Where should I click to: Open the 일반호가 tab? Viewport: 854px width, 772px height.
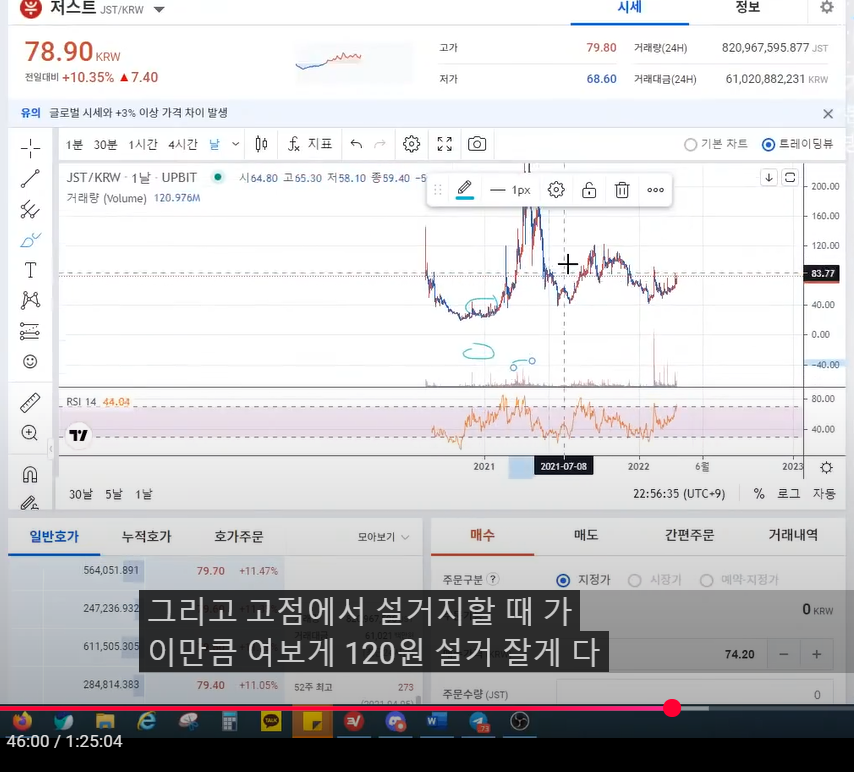54,537
